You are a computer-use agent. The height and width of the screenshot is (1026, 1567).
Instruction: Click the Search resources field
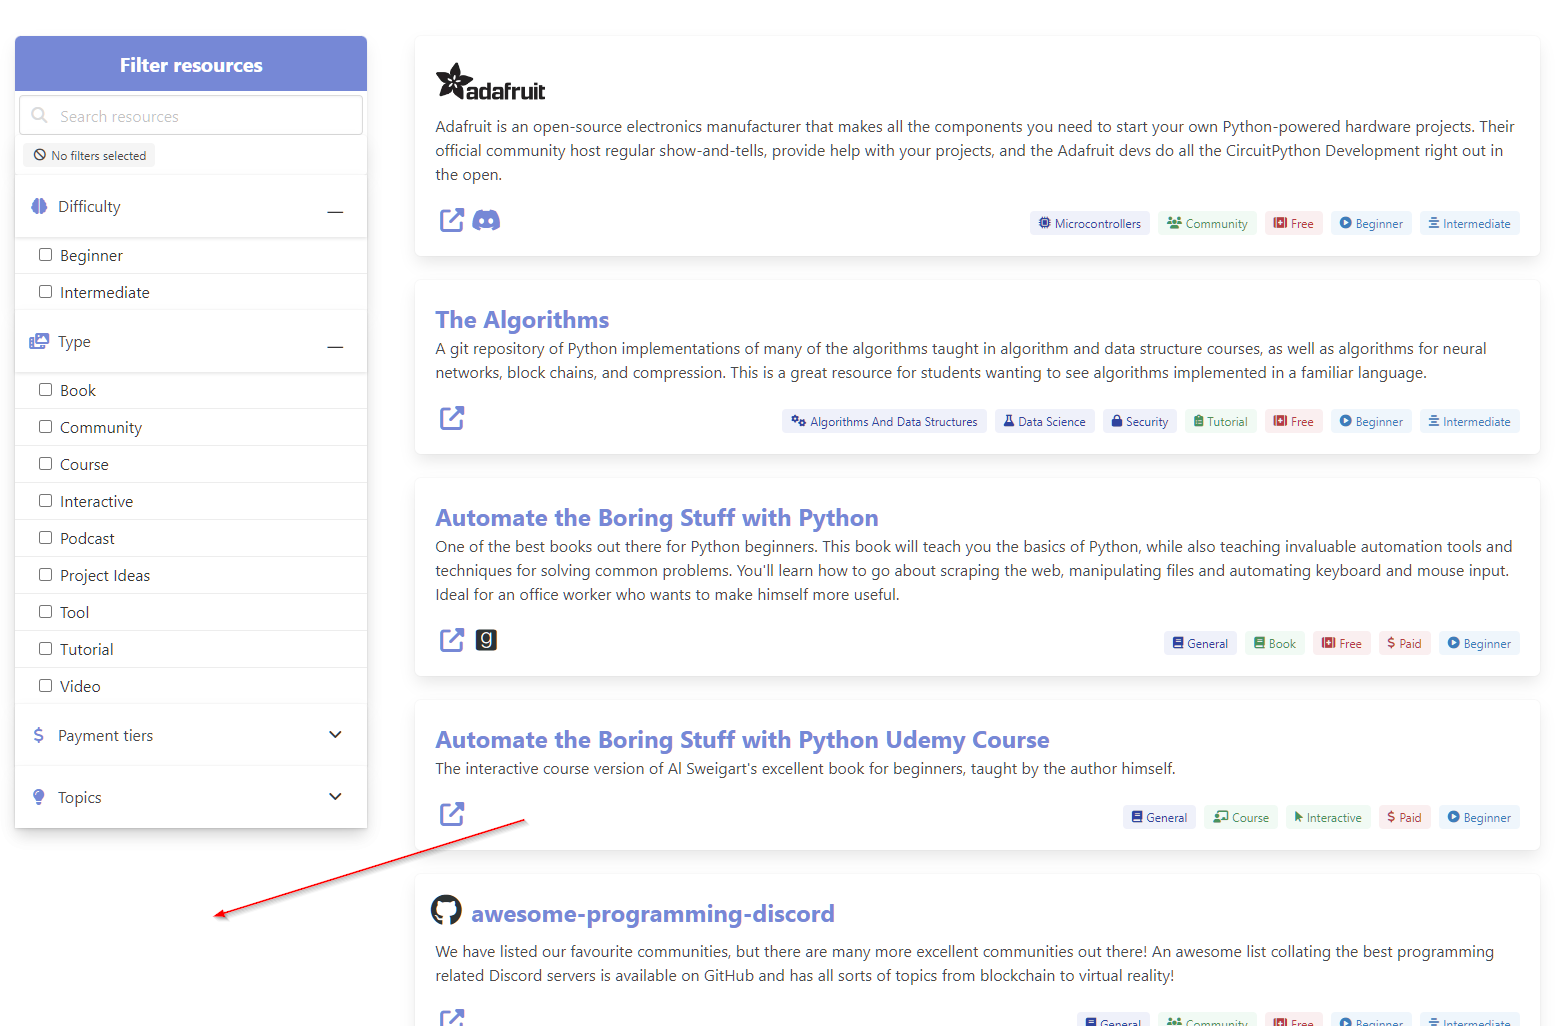(191, 115)
